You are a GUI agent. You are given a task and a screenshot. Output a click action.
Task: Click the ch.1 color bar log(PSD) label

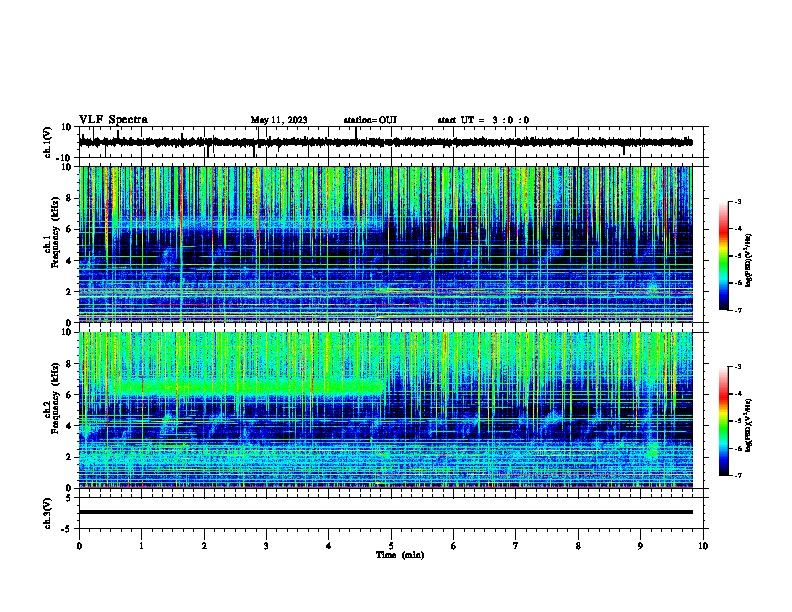tap(749, 260)
